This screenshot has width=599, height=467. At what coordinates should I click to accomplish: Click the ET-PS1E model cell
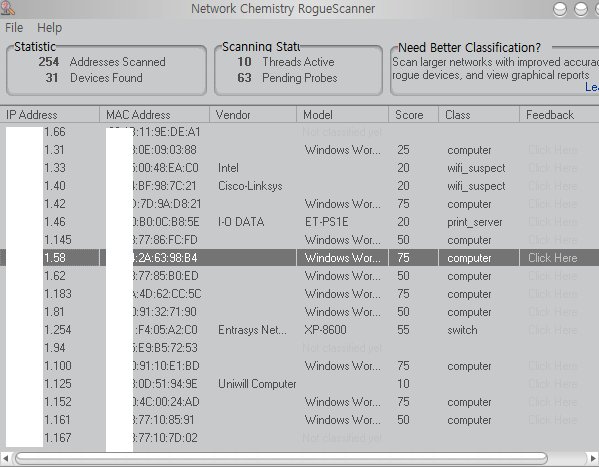326,222
